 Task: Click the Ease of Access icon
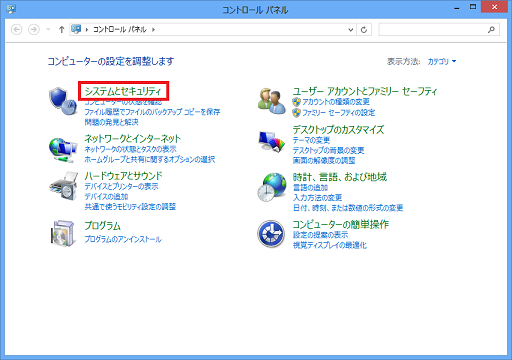(x=271, y=234)
